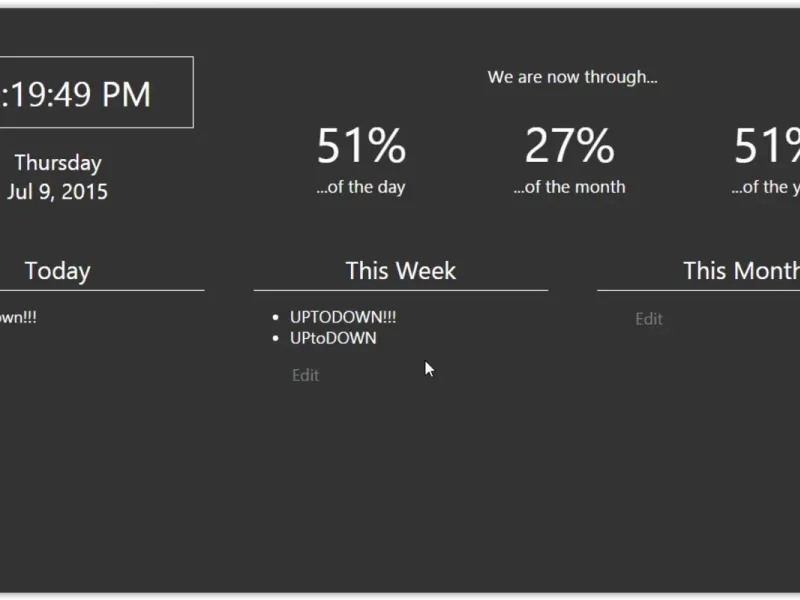Click the 51% day progress value
This screenshot has width=800, height=600.
click(361, 146)
